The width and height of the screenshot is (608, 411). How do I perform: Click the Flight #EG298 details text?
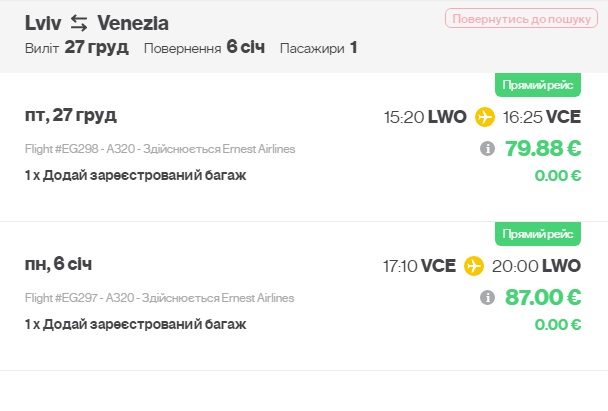pyautogui.click(x=160, y=149)
